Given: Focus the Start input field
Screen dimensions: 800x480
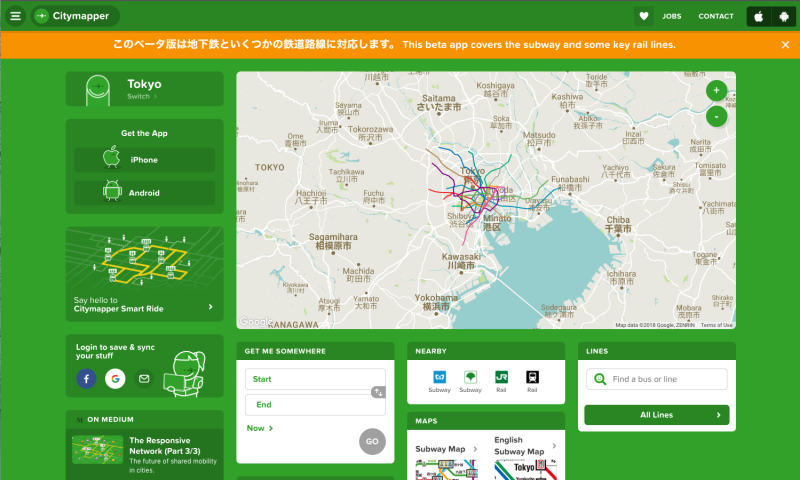Looking at the screenshot, I should (315, 379).
